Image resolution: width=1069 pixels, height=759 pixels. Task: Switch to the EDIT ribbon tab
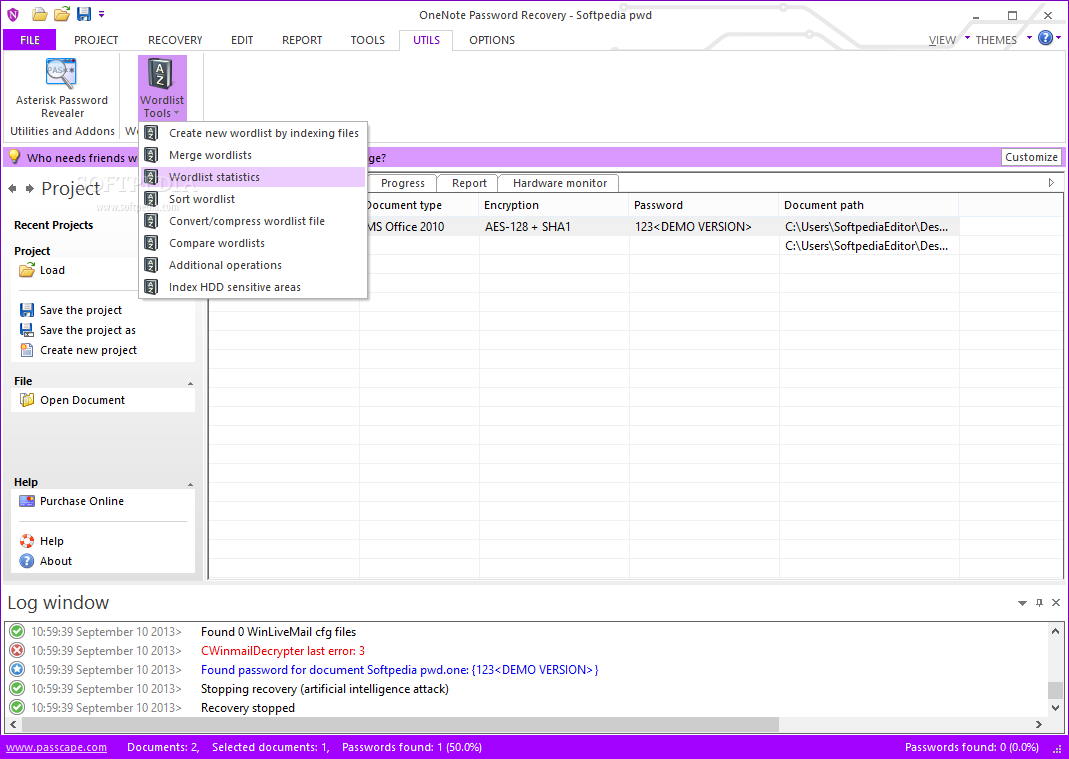coord(242,40)
